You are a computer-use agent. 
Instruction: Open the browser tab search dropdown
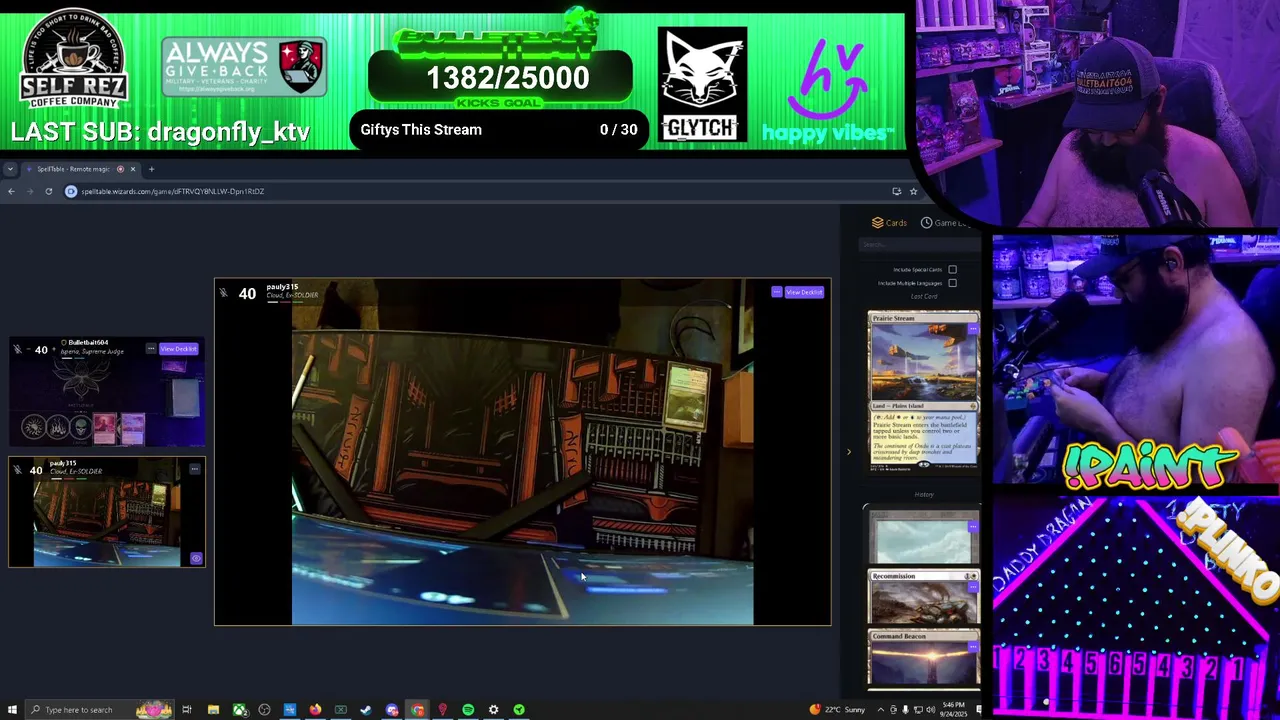click(x=10, y=169)
